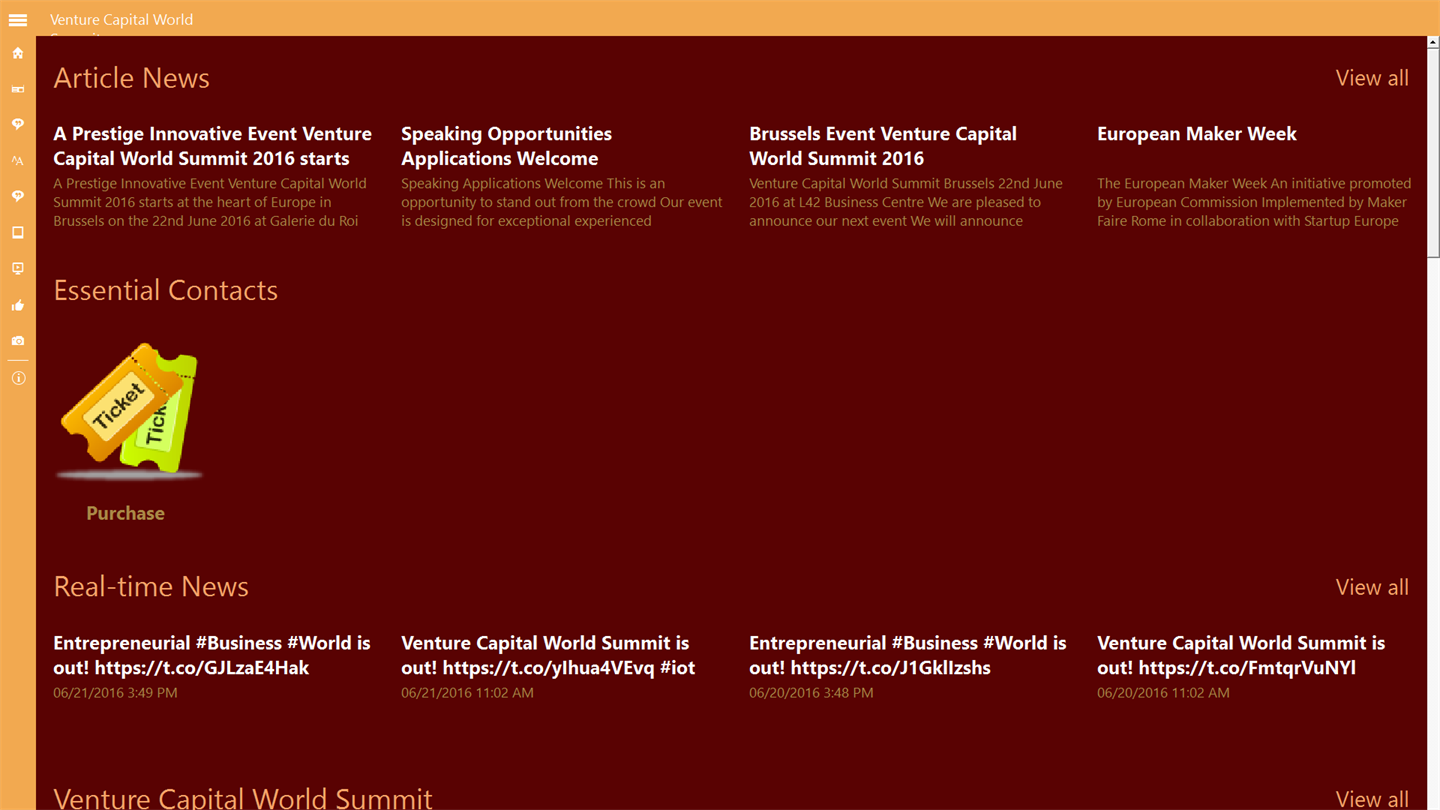Open tweet with link t.co/GJLzaE4Hak

pos(212,655)
